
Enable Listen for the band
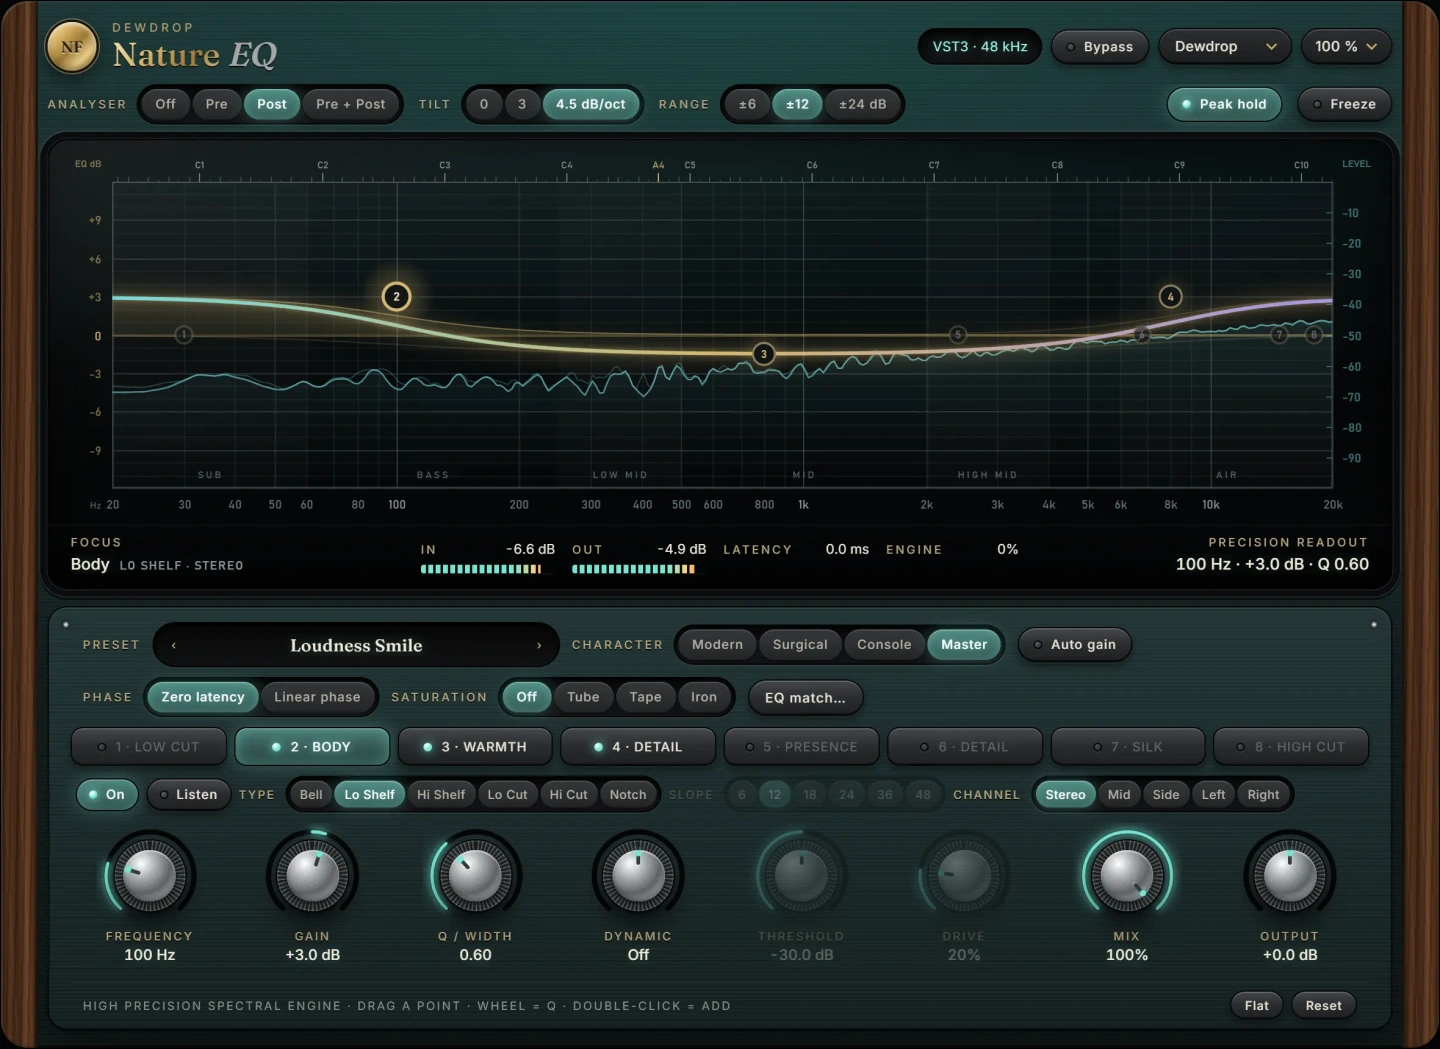tap(189, 795)
